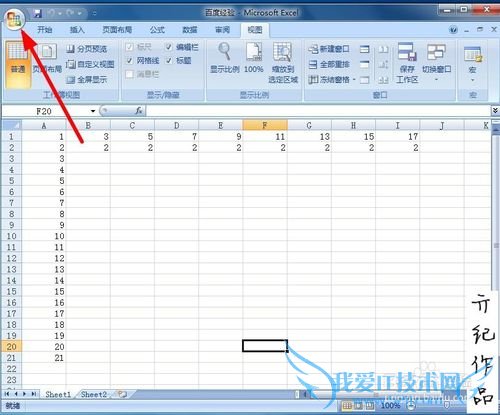The height and width of the screenshot is (415, 500).
Task: Select row 20 header
Action: [11, 347]
